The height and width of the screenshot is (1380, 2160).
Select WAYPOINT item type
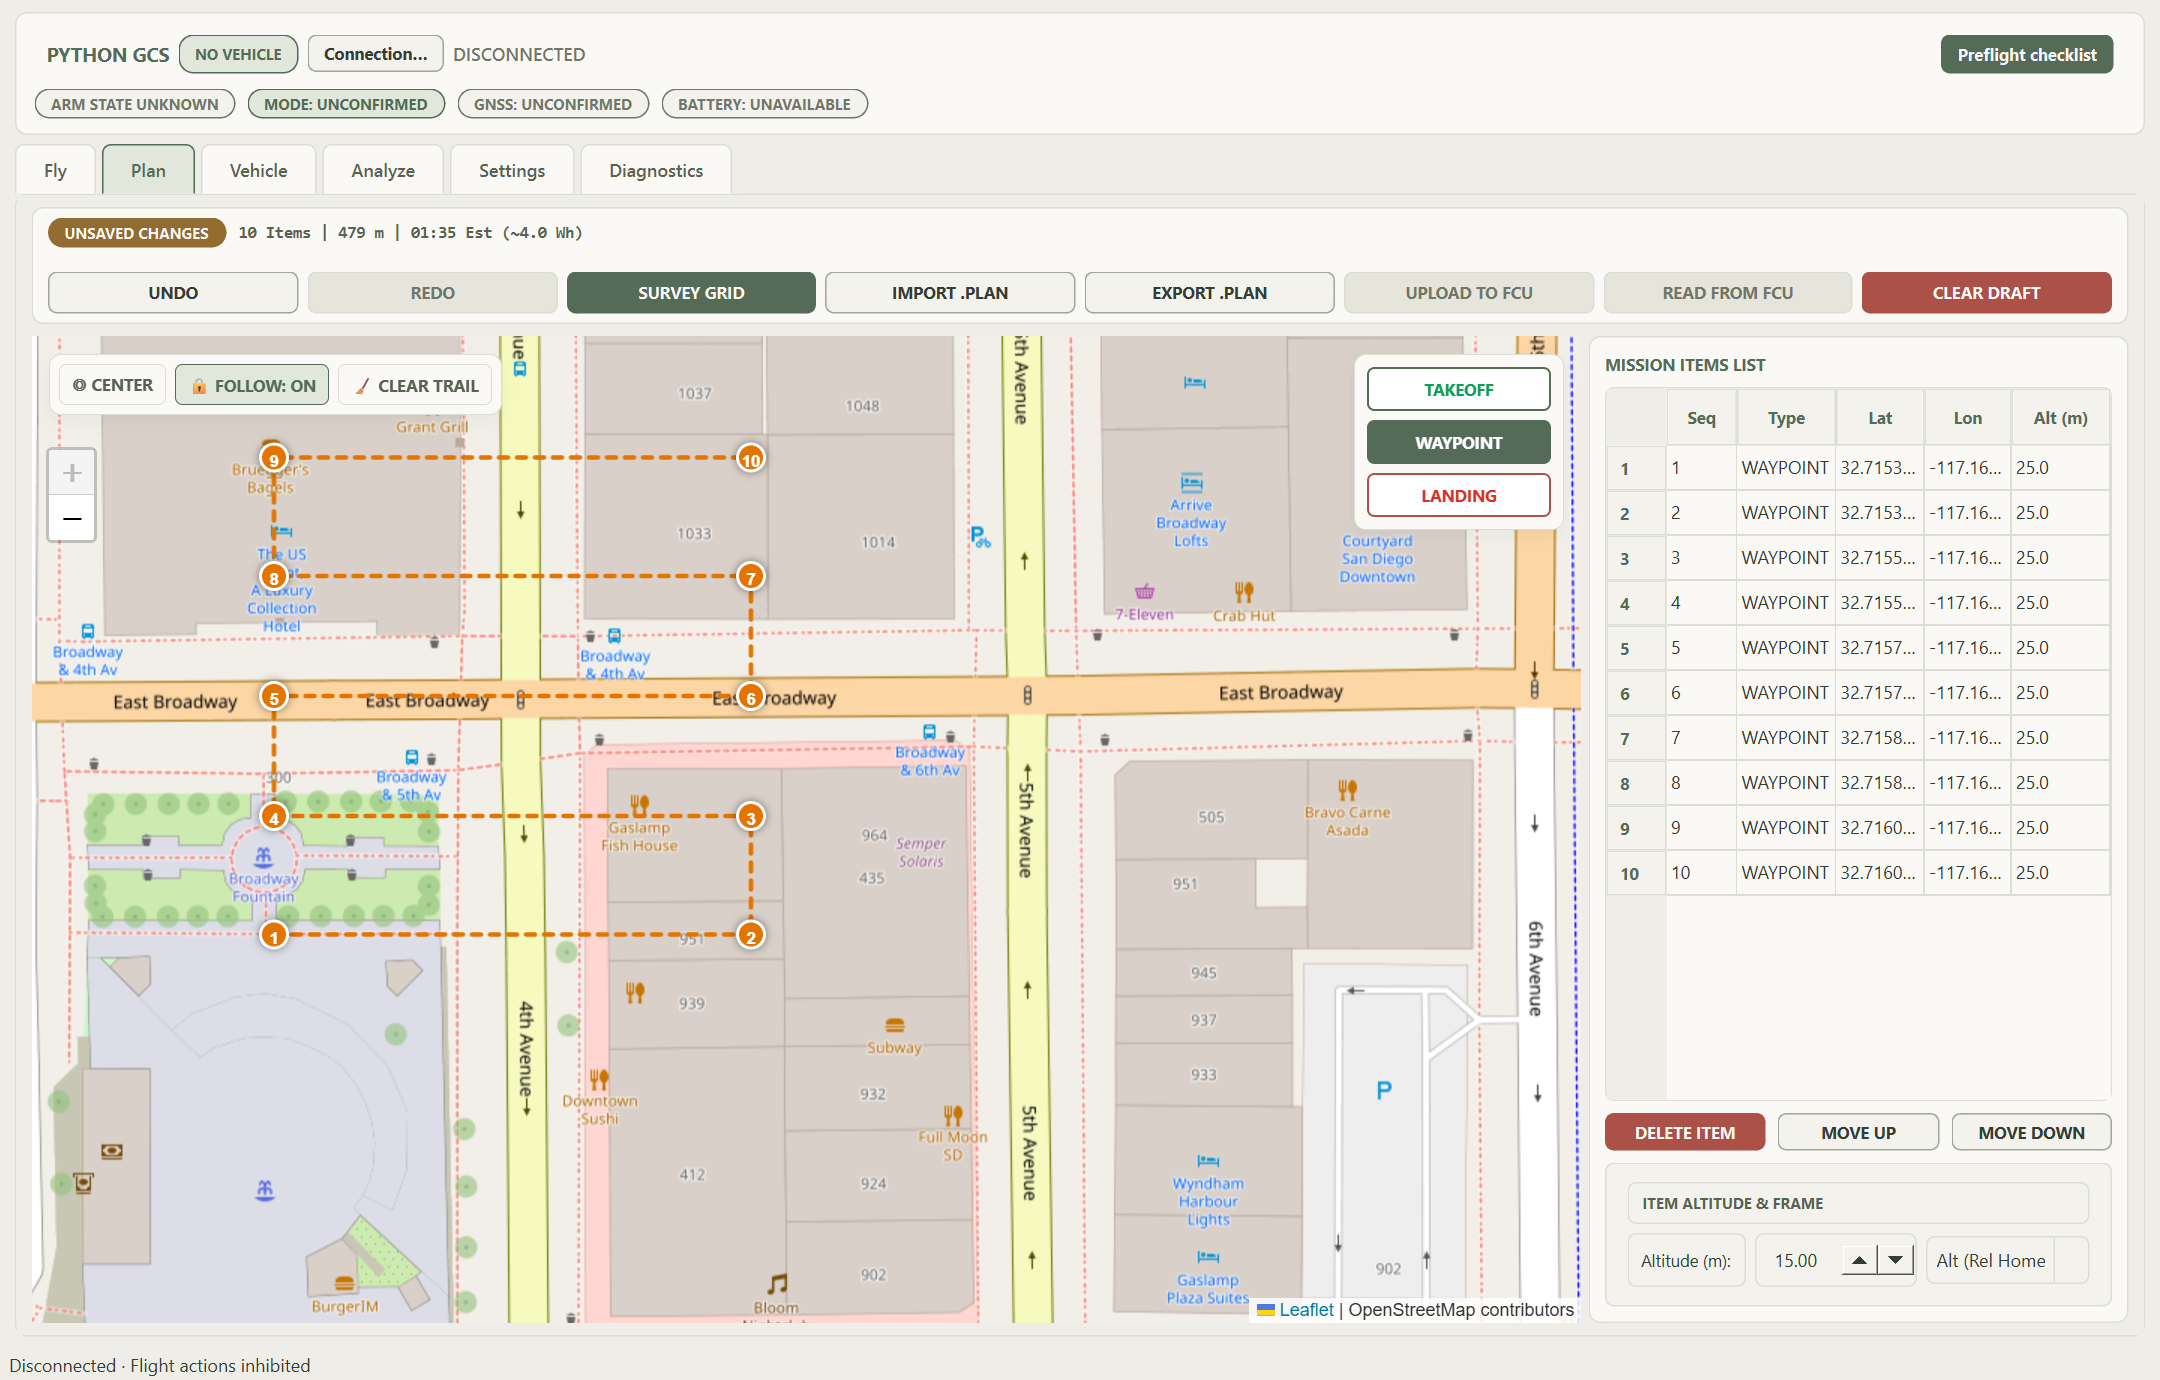pyautogui.click(x=1458, y=442)
